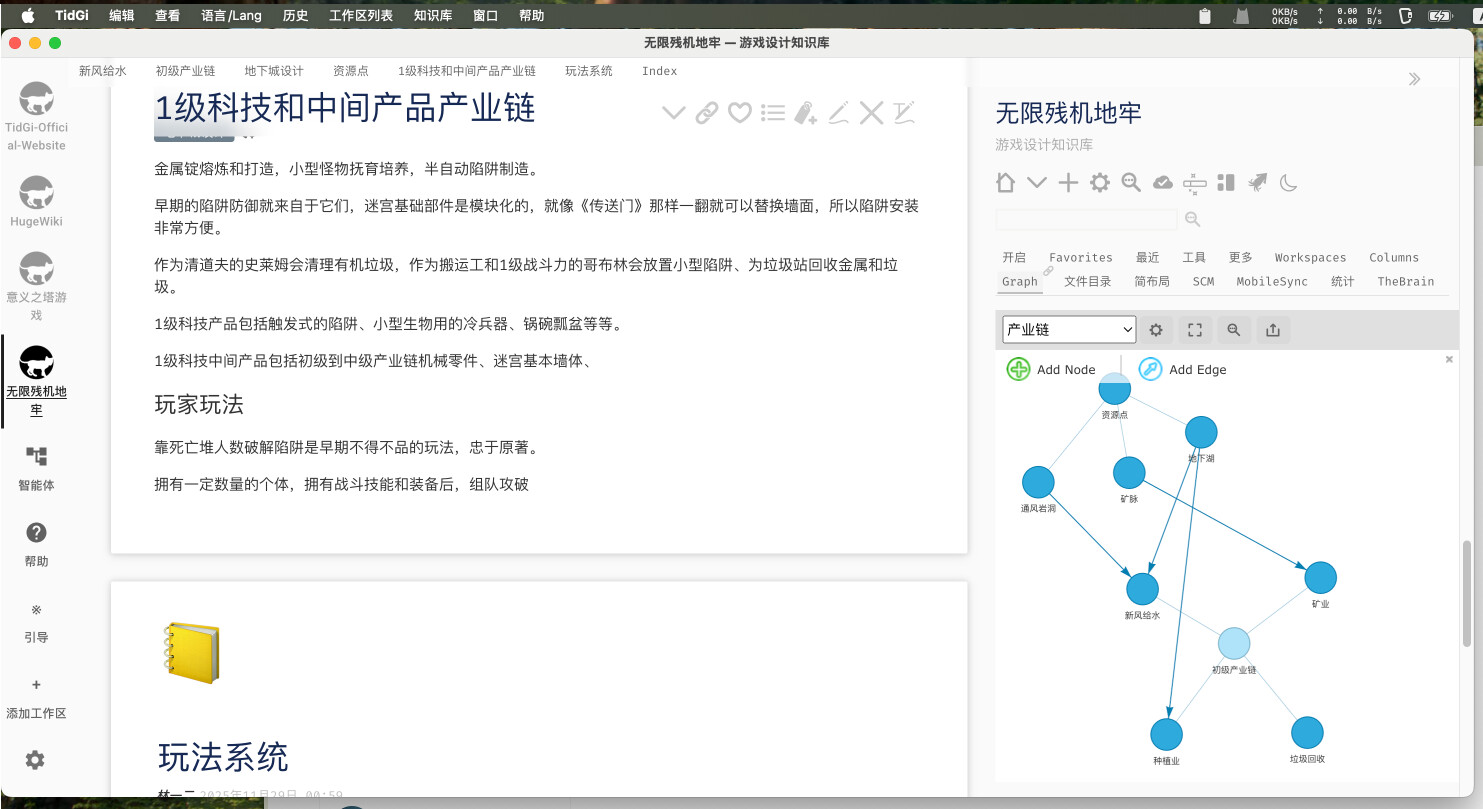Click the Add Node button
1483x809 pixels.
pos(1051,369)
